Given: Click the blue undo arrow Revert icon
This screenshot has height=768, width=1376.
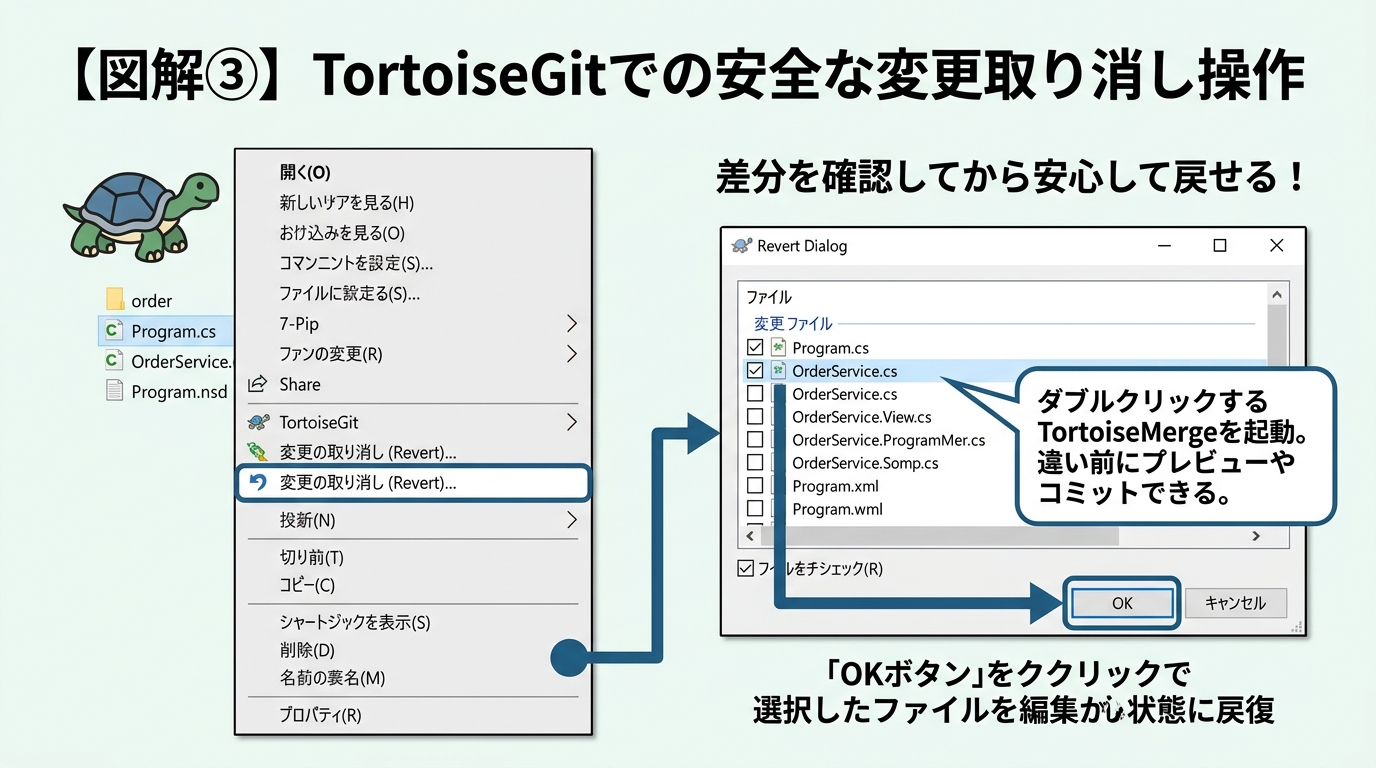Looking at the screenshot, I should point(258,483).
